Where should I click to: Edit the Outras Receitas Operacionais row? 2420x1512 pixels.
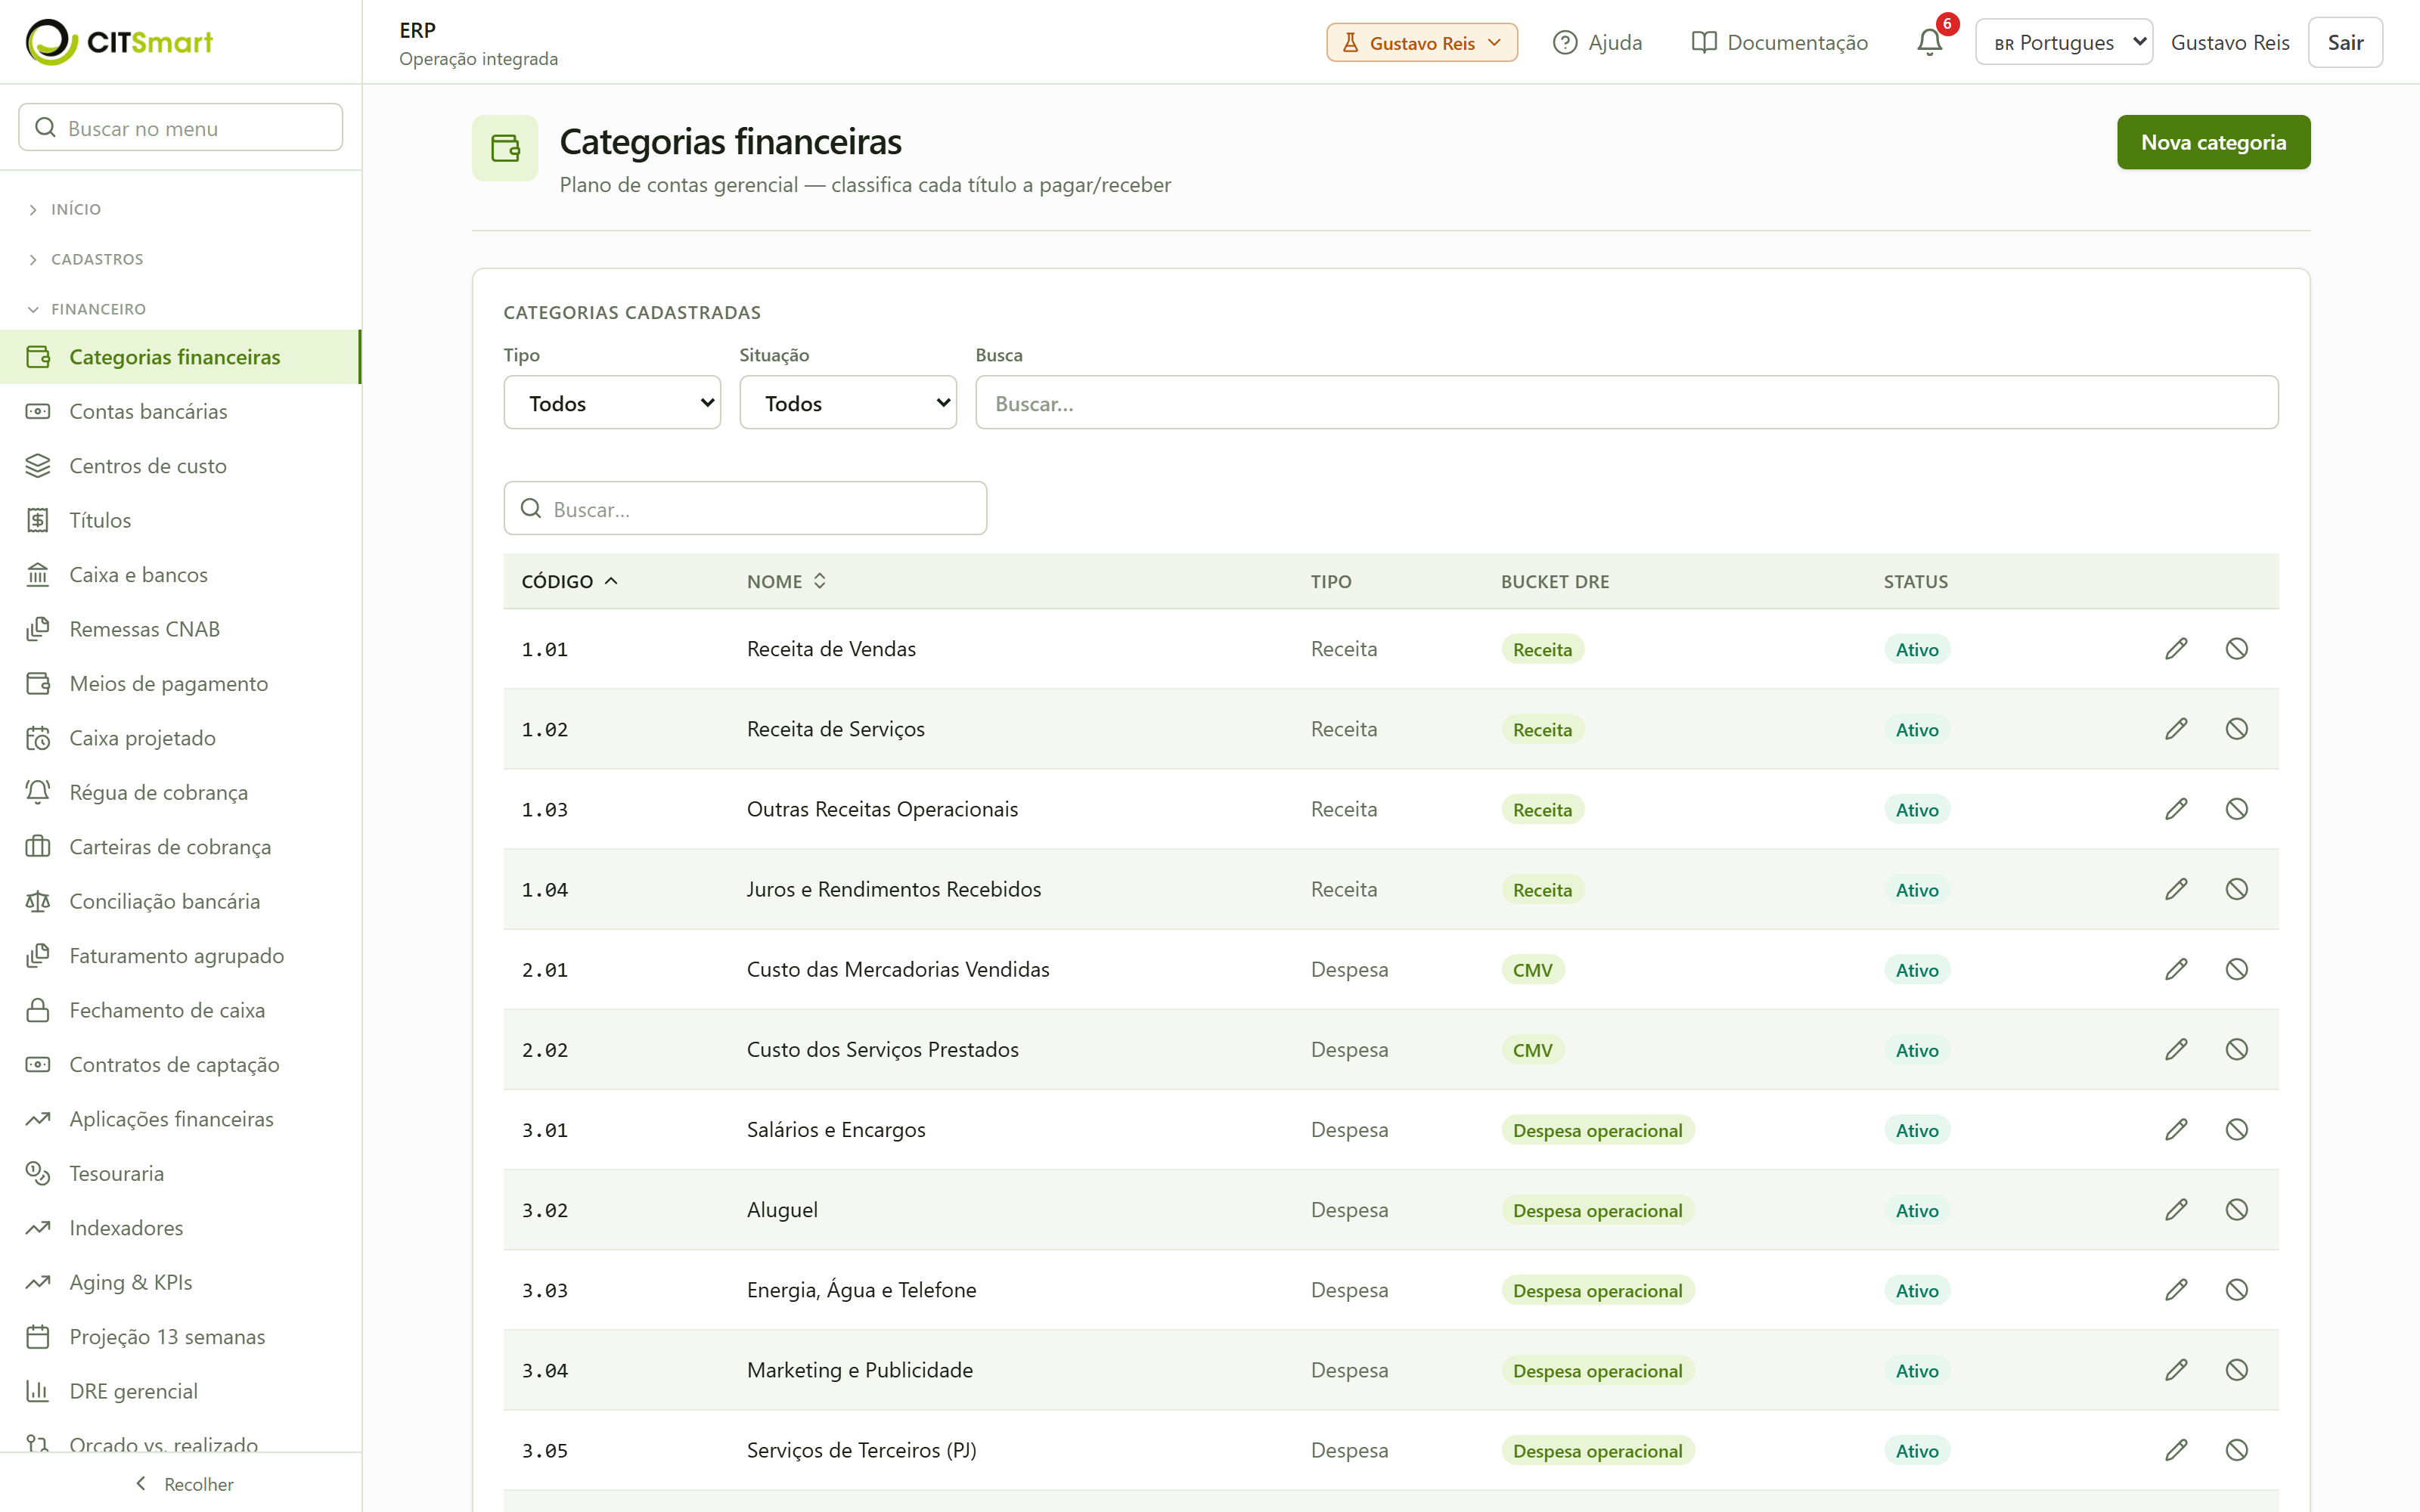pyautogui.click(x=2176, y=809)
